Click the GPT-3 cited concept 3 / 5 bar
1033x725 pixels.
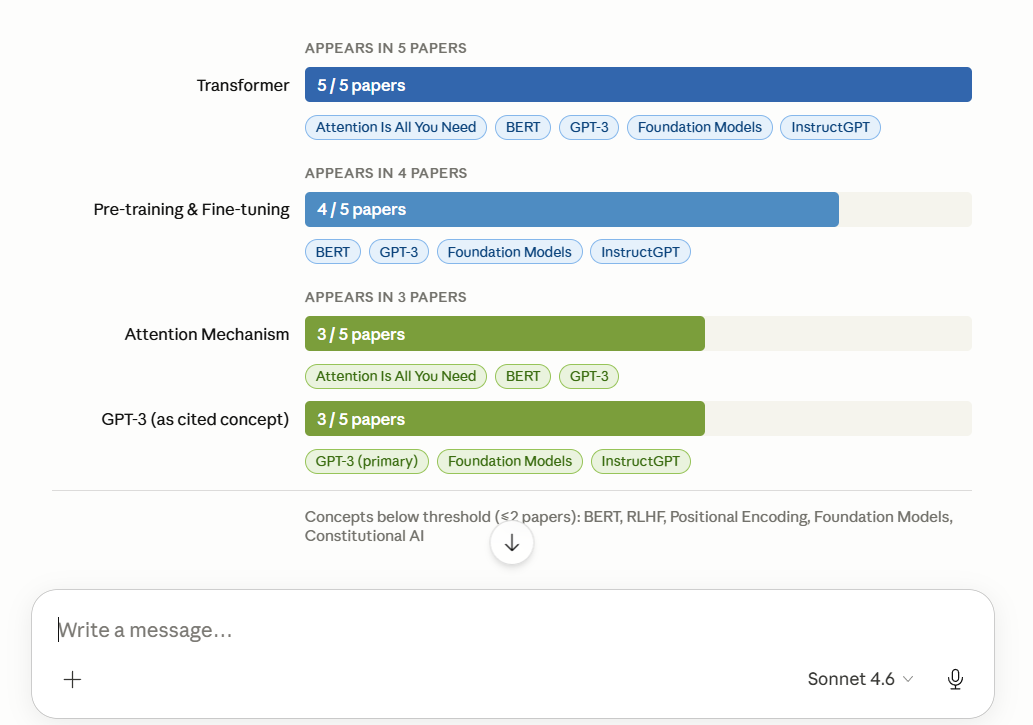point(505,419)
